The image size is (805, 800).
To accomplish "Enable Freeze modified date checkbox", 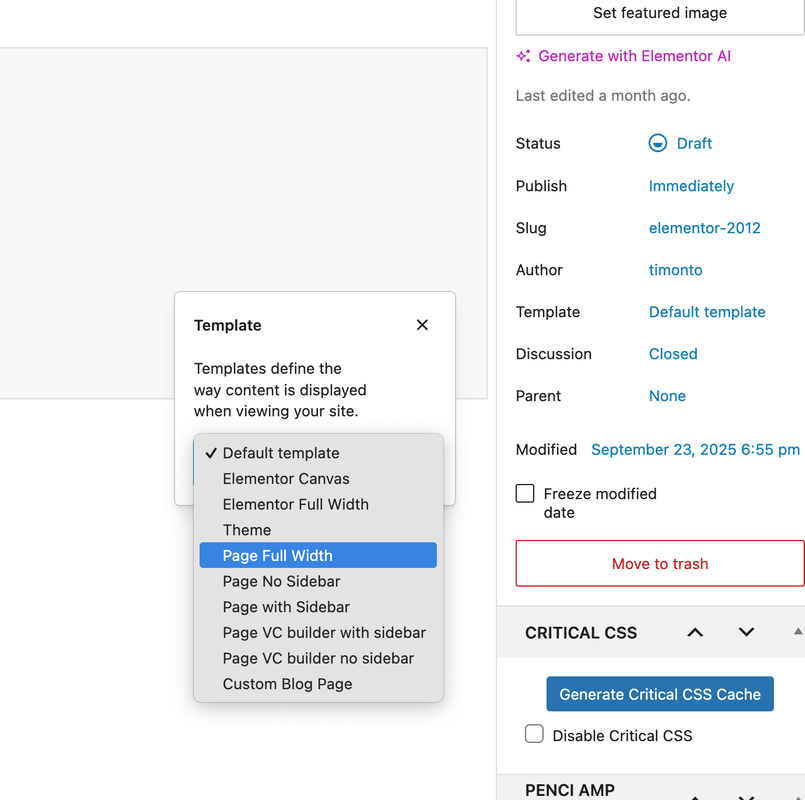I will point(525,494).
